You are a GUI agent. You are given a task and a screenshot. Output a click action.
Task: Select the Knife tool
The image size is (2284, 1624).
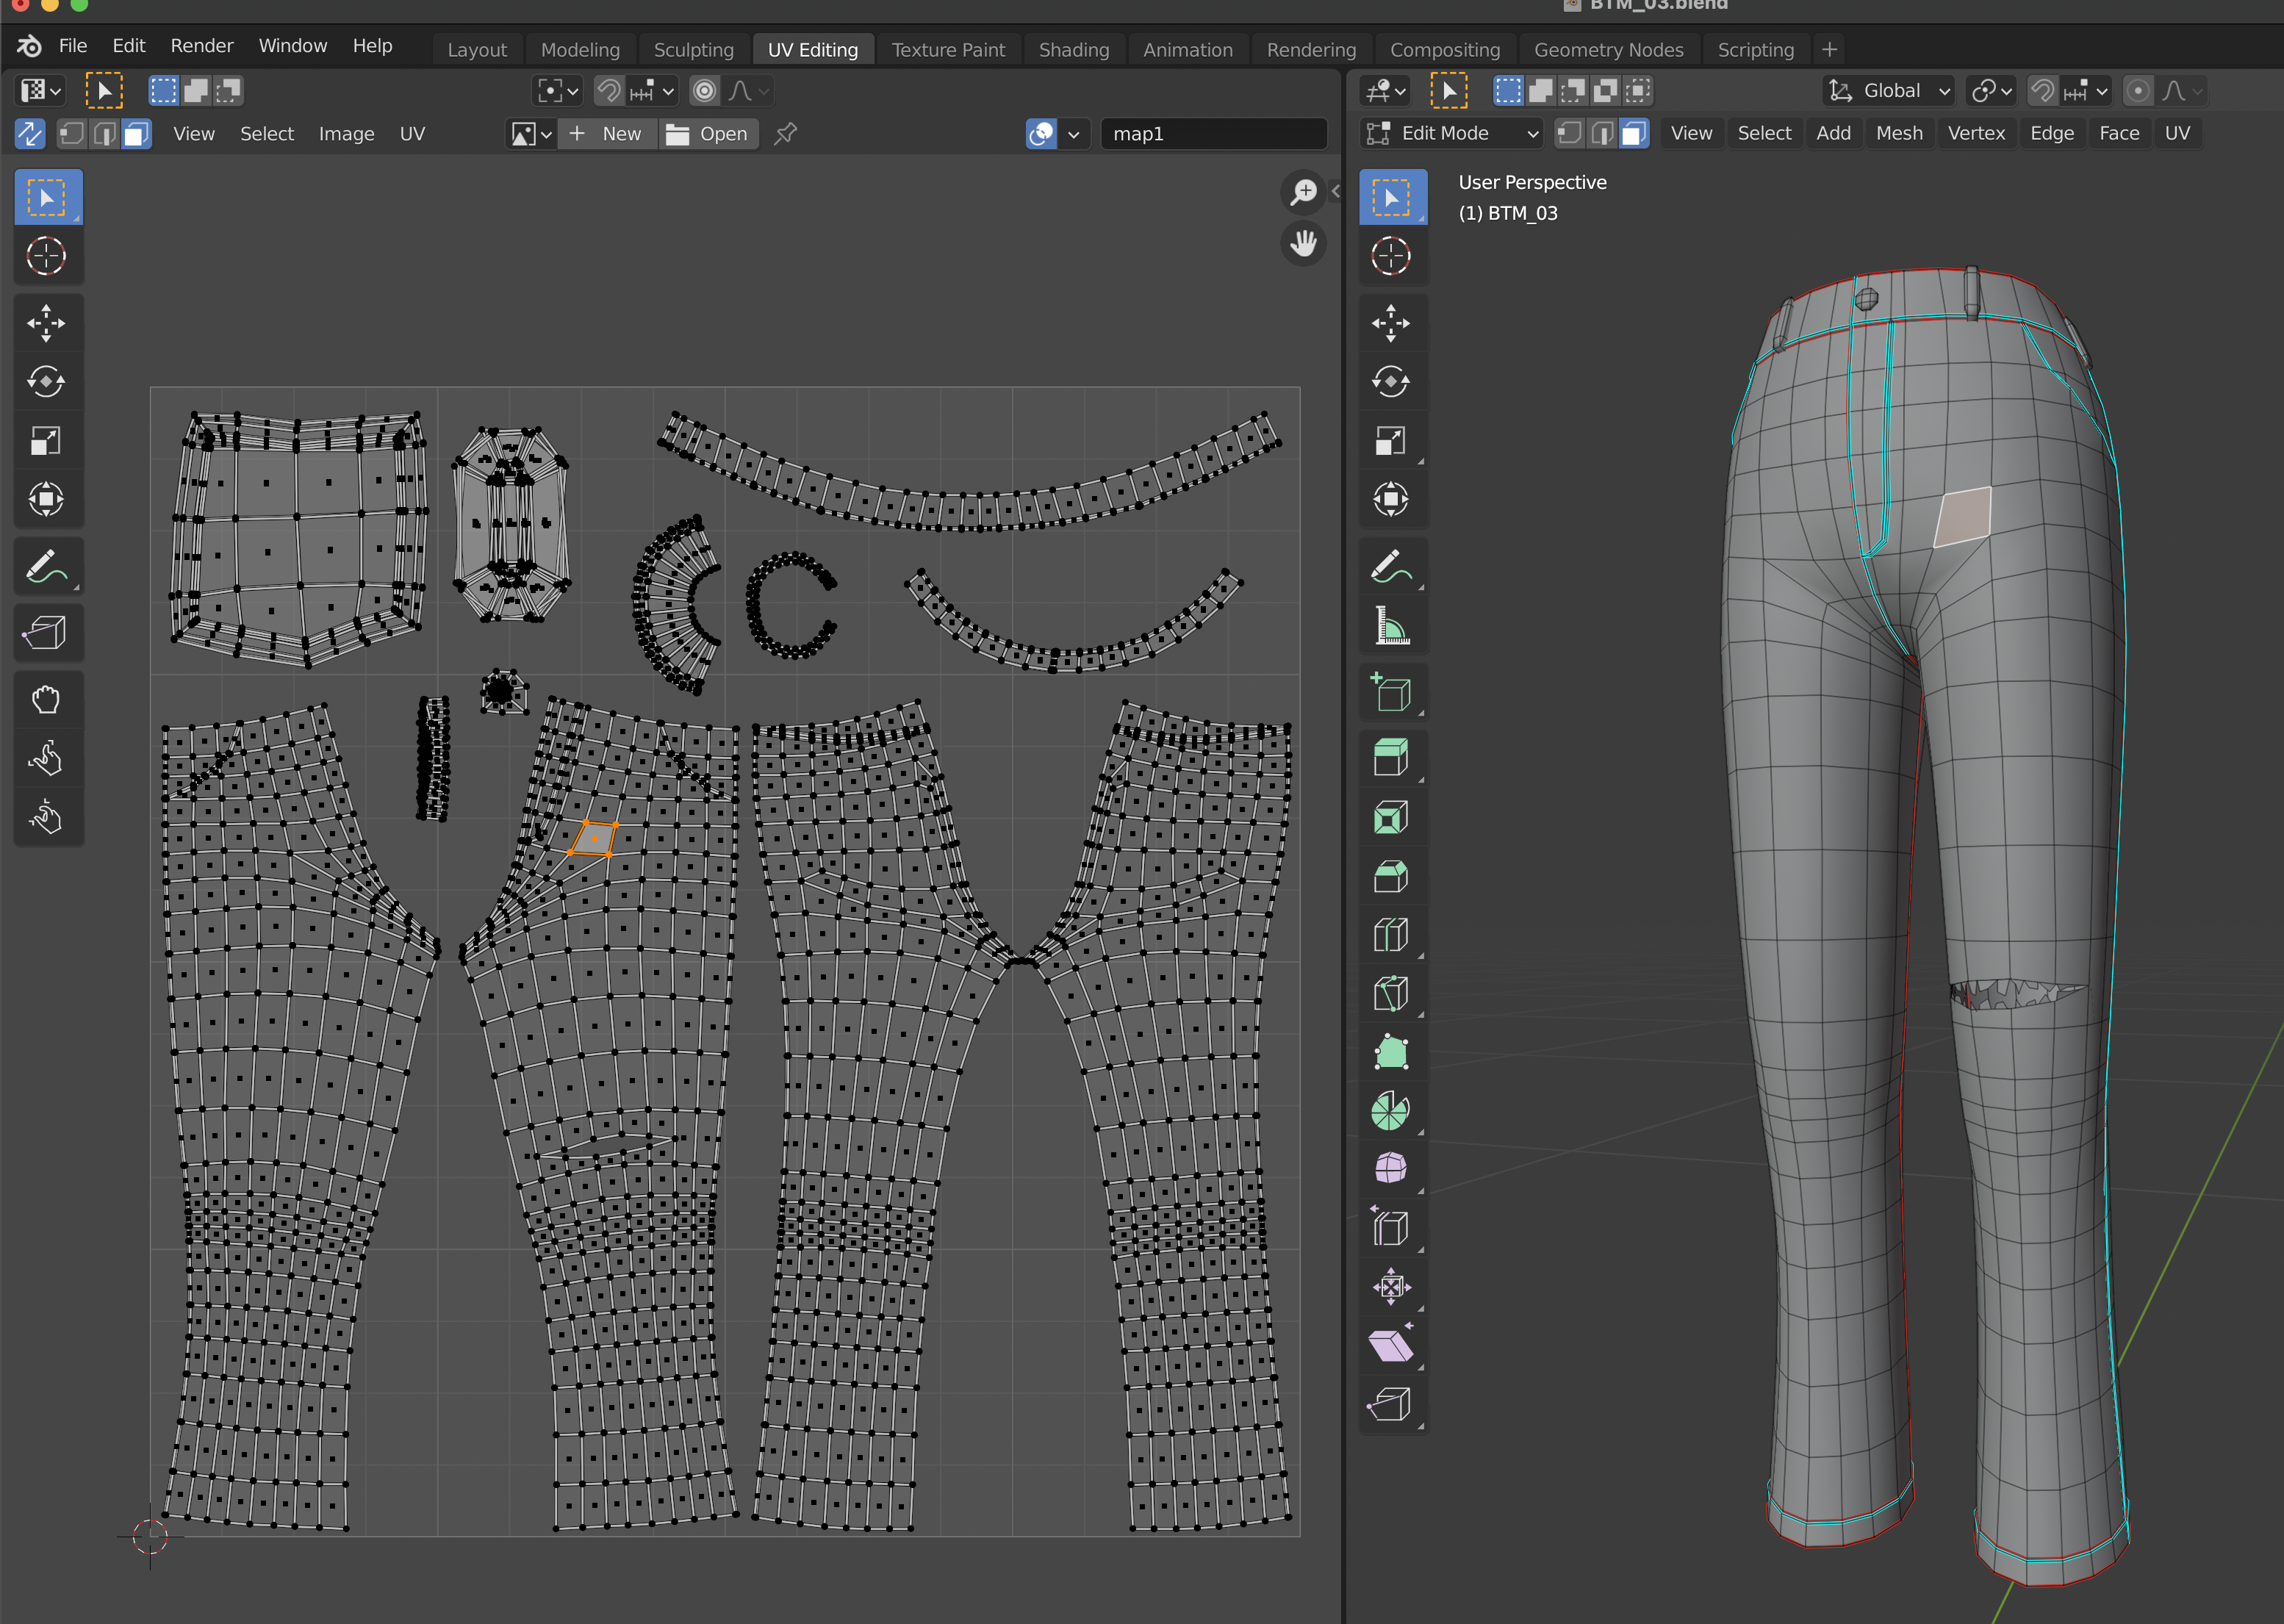pyautogui.click(x=1392, y=994)
